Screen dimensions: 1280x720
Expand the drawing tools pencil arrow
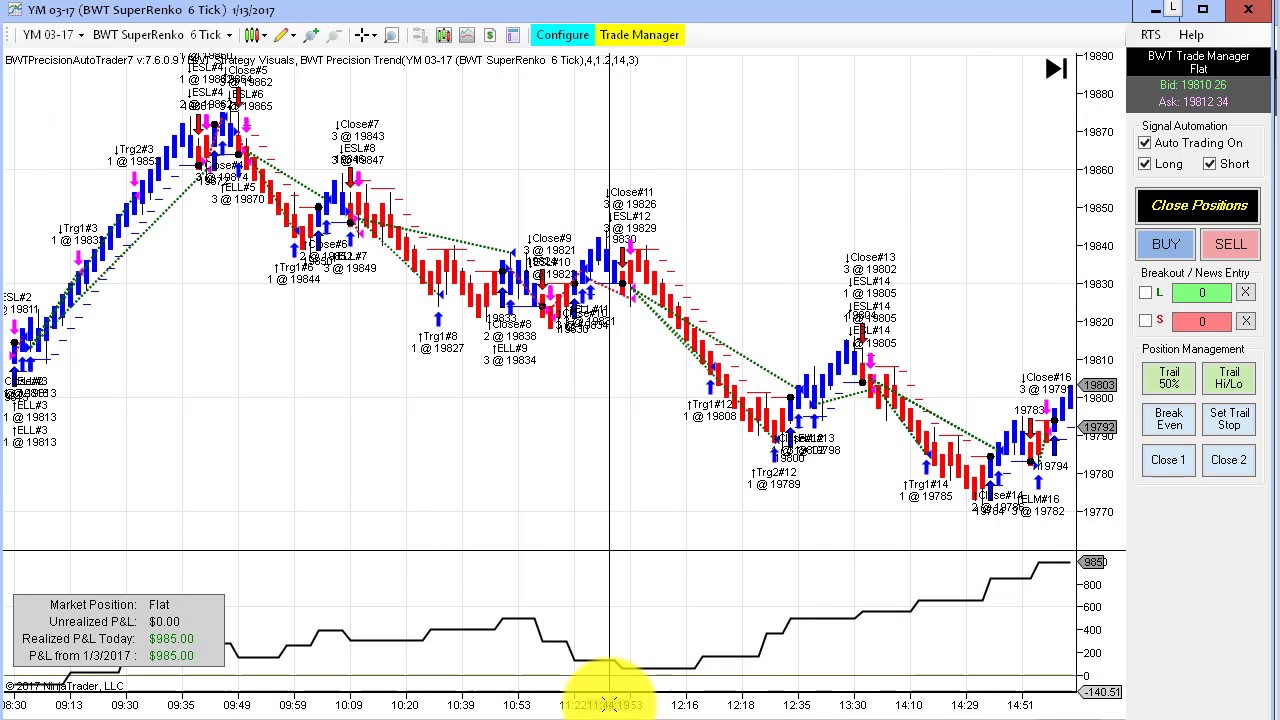tap(293, 35)
